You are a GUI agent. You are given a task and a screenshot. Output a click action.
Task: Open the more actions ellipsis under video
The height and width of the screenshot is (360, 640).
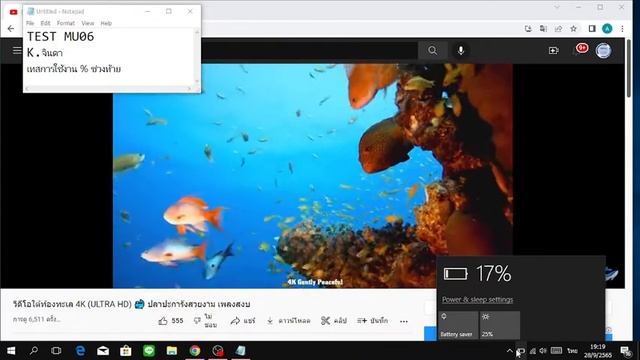tap(404, 321)
